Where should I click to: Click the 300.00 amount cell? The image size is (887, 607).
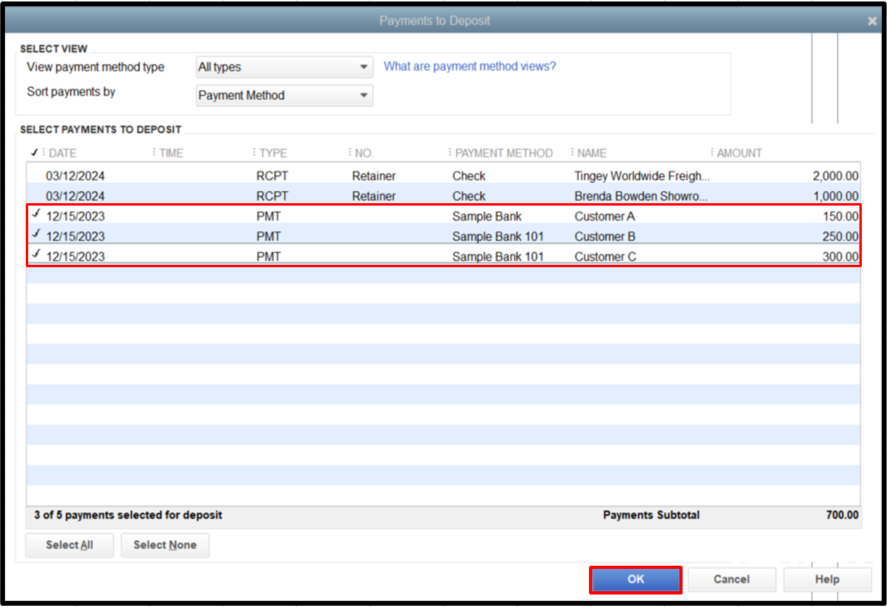841,256
